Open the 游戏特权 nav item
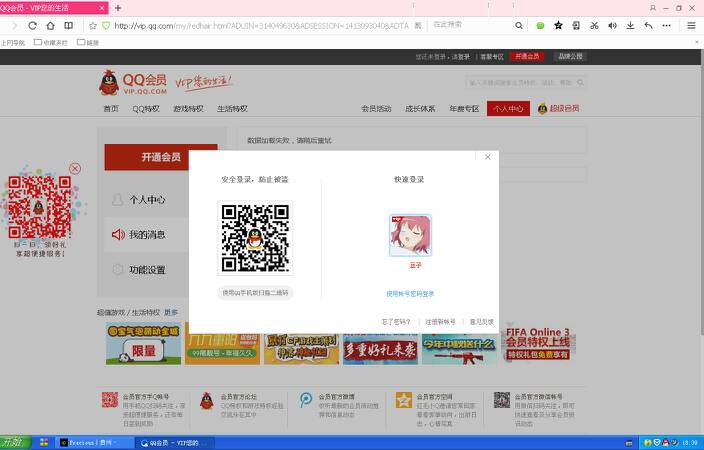Screen dimensions: 704x450 (189, 109)
